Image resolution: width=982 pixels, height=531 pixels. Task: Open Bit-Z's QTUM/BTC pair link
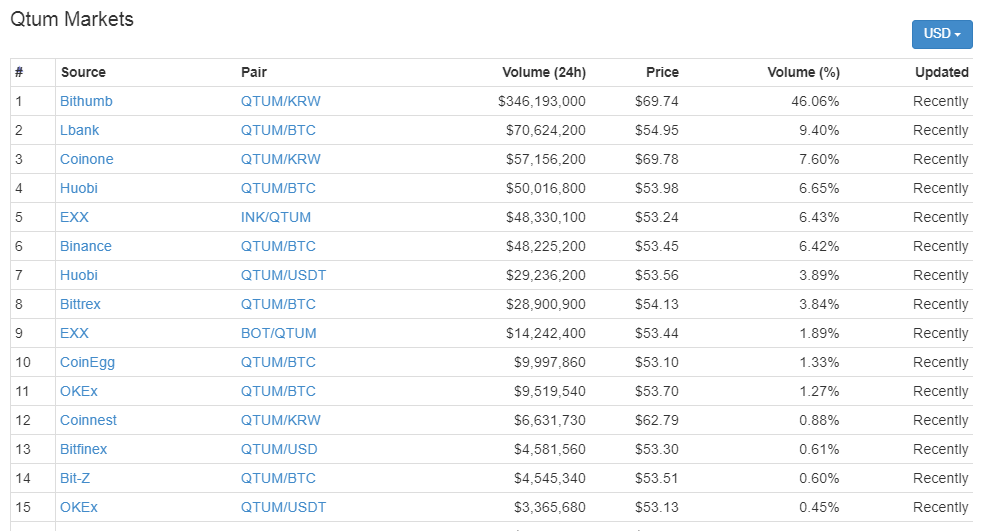point(278,478)
